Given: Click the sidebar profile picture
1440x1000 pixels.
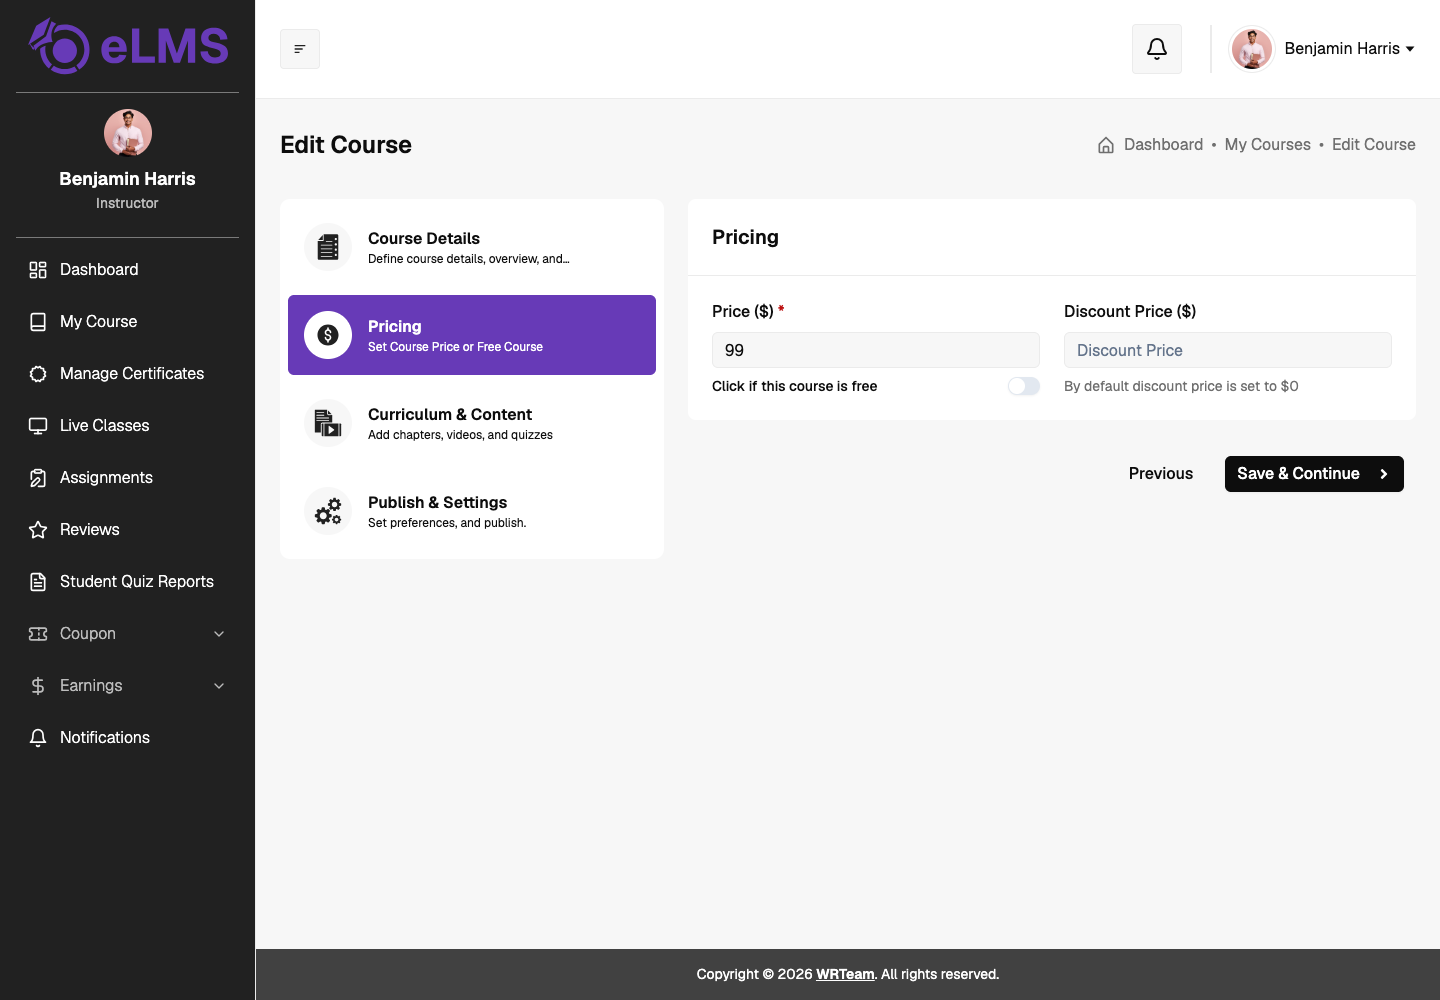Looking at the screenshot, I should (128, 133).
